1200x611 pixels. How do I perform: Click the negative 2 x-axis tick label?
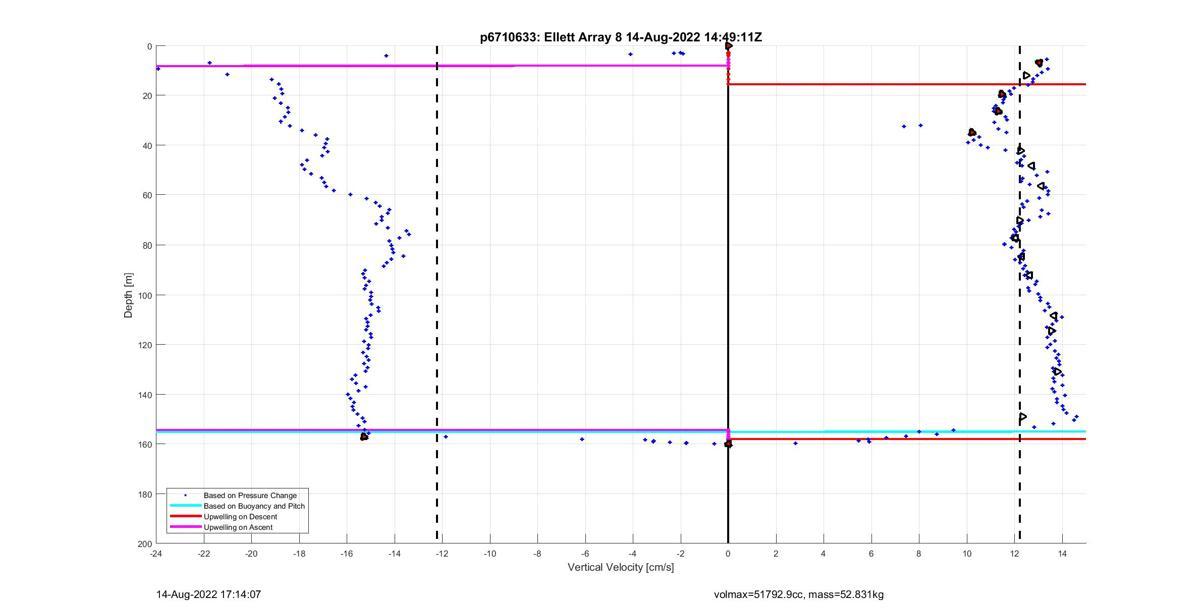[x=680, y=553]
